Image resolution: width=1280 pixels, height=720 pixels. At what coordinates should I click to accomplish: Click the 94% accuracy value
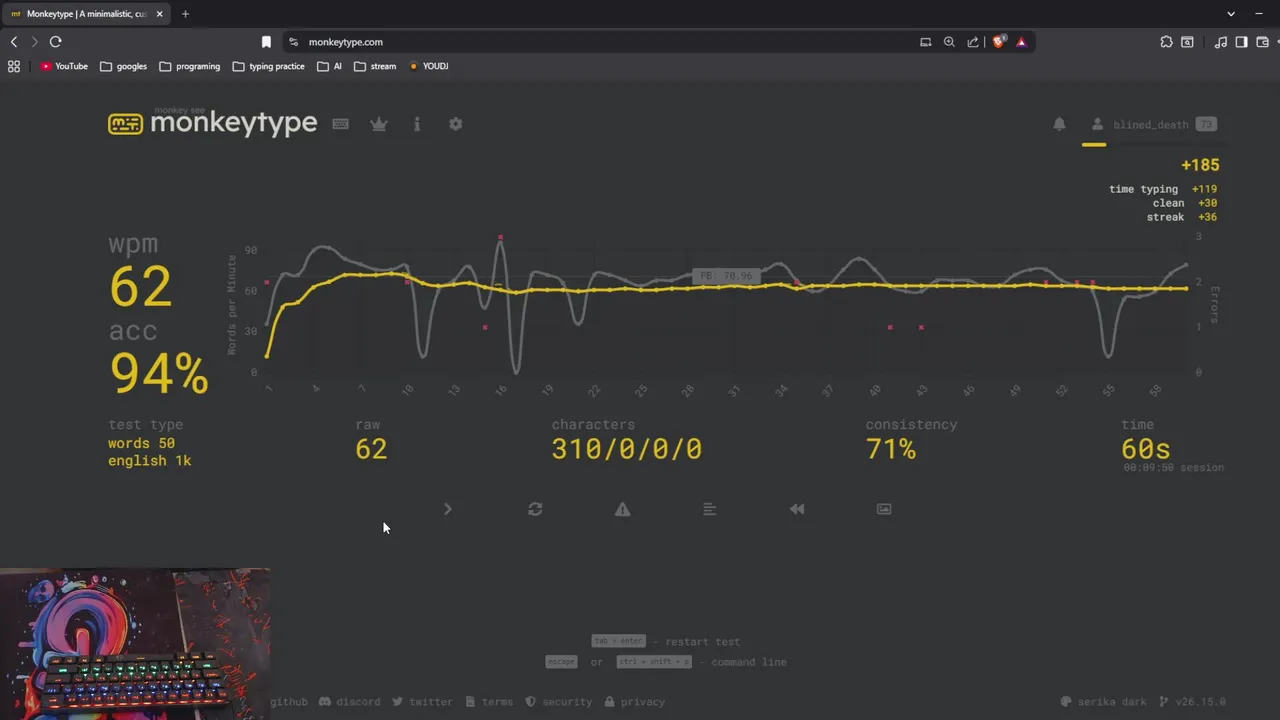[159, 373]
